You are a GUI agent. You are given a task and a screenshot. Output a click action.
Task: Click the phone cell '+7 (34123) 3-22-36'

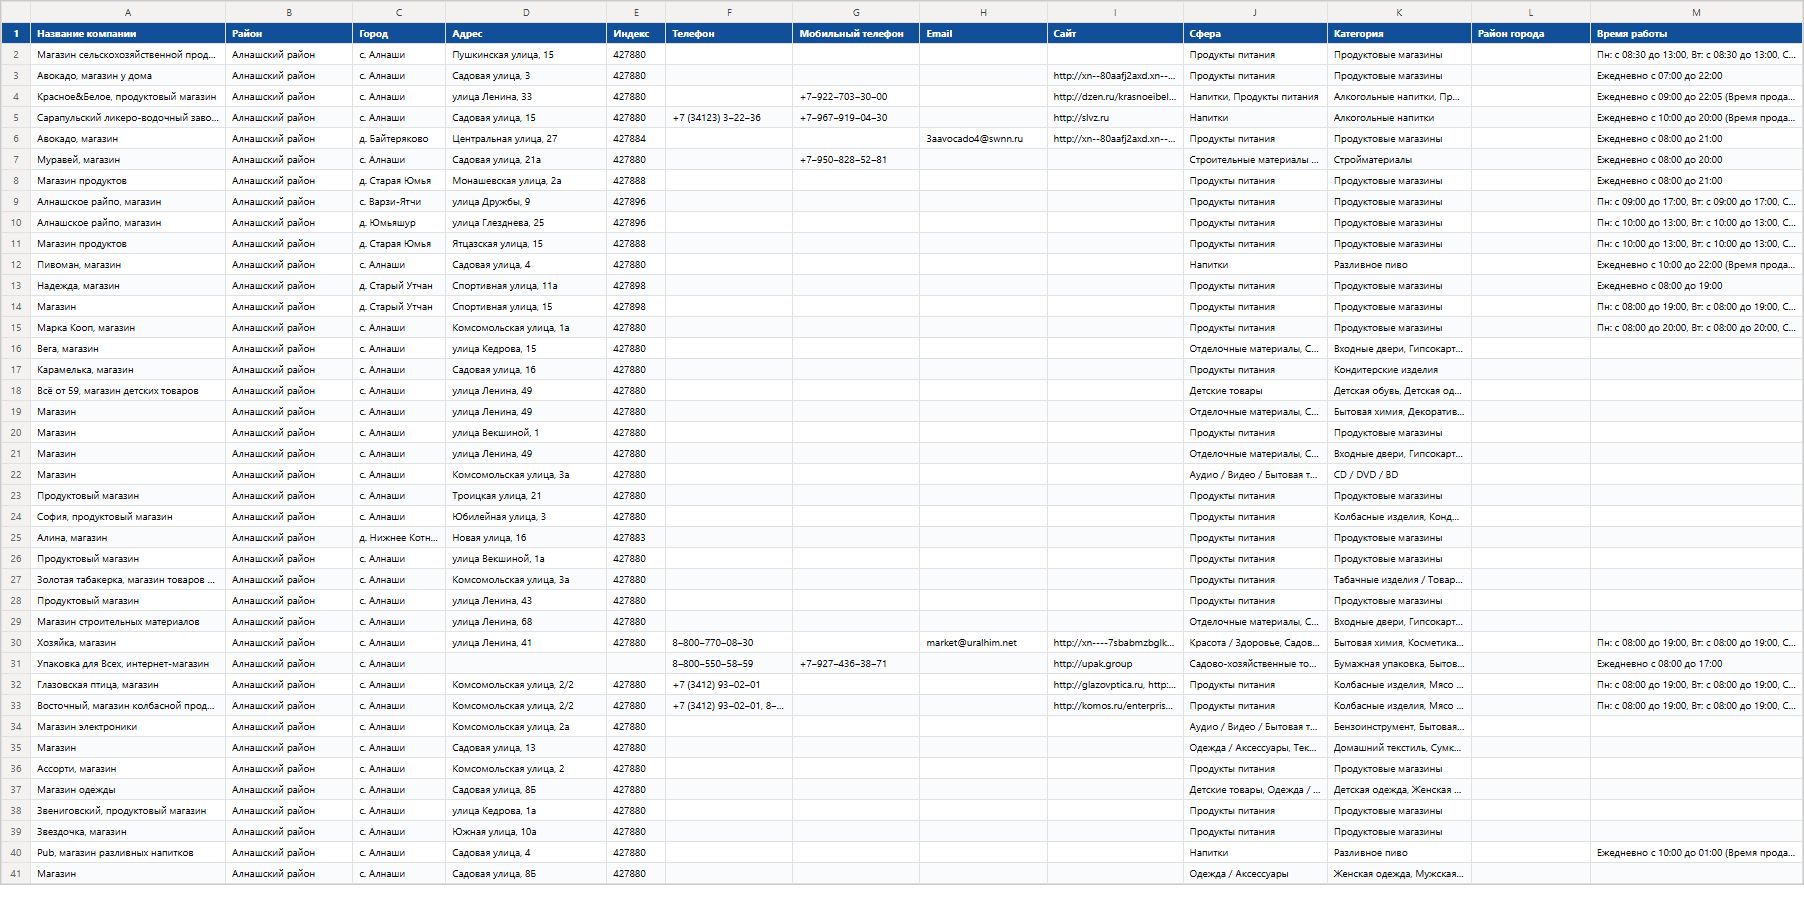[729, 118]
